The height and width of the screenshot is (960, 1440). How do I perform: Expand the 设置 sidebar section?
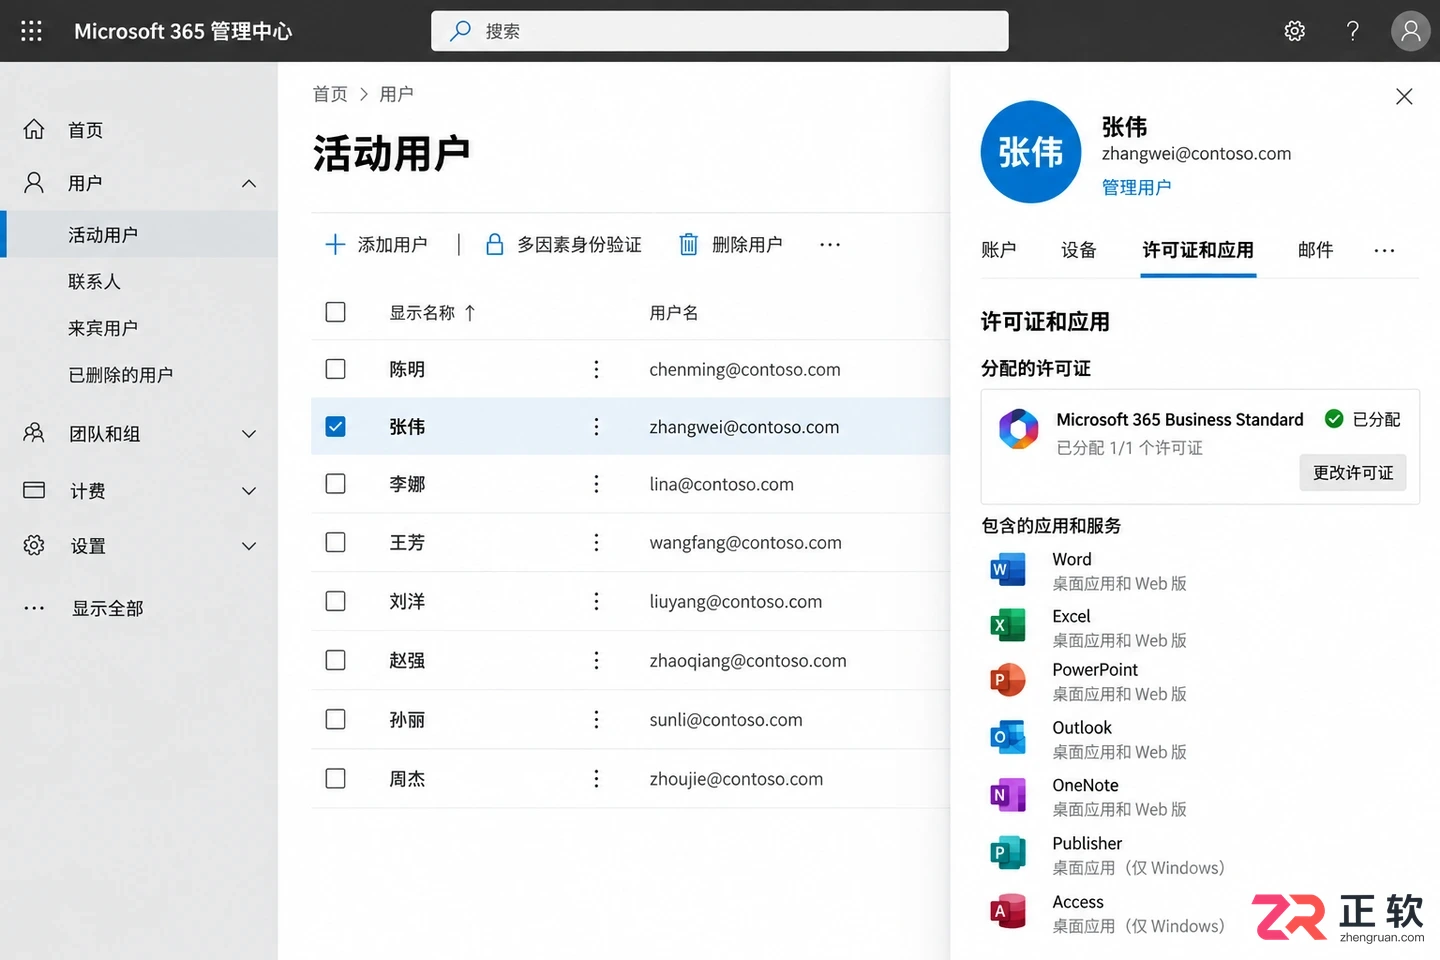(x=249, y=546)
